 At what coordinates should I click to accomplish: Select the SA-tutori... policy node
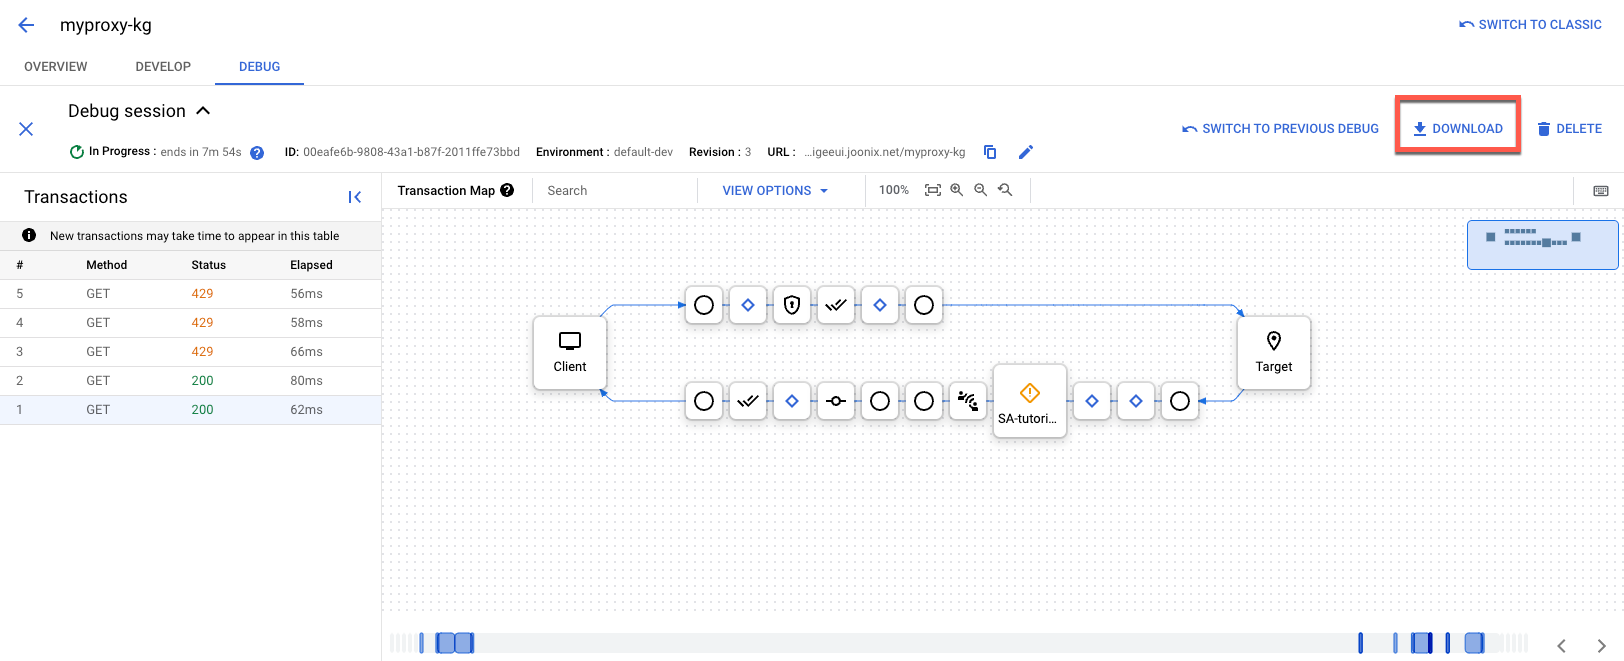1030,401
